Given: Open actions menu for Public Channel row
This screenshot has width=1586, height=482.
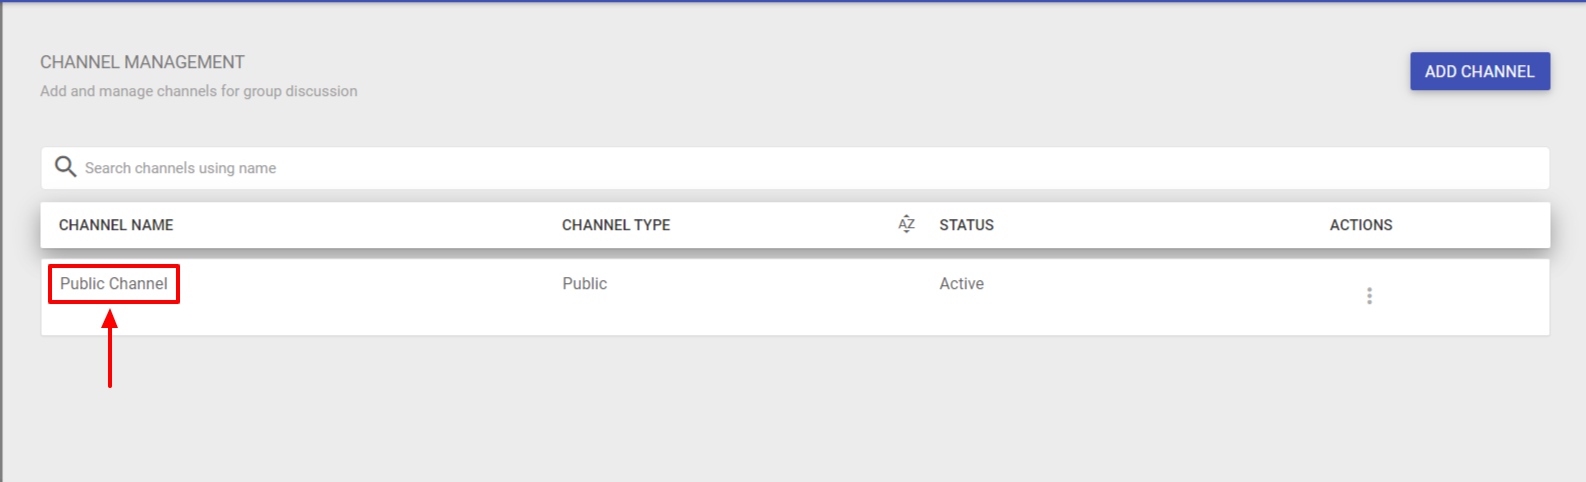Looking at the screenshot, I should tap(1369, 296).
